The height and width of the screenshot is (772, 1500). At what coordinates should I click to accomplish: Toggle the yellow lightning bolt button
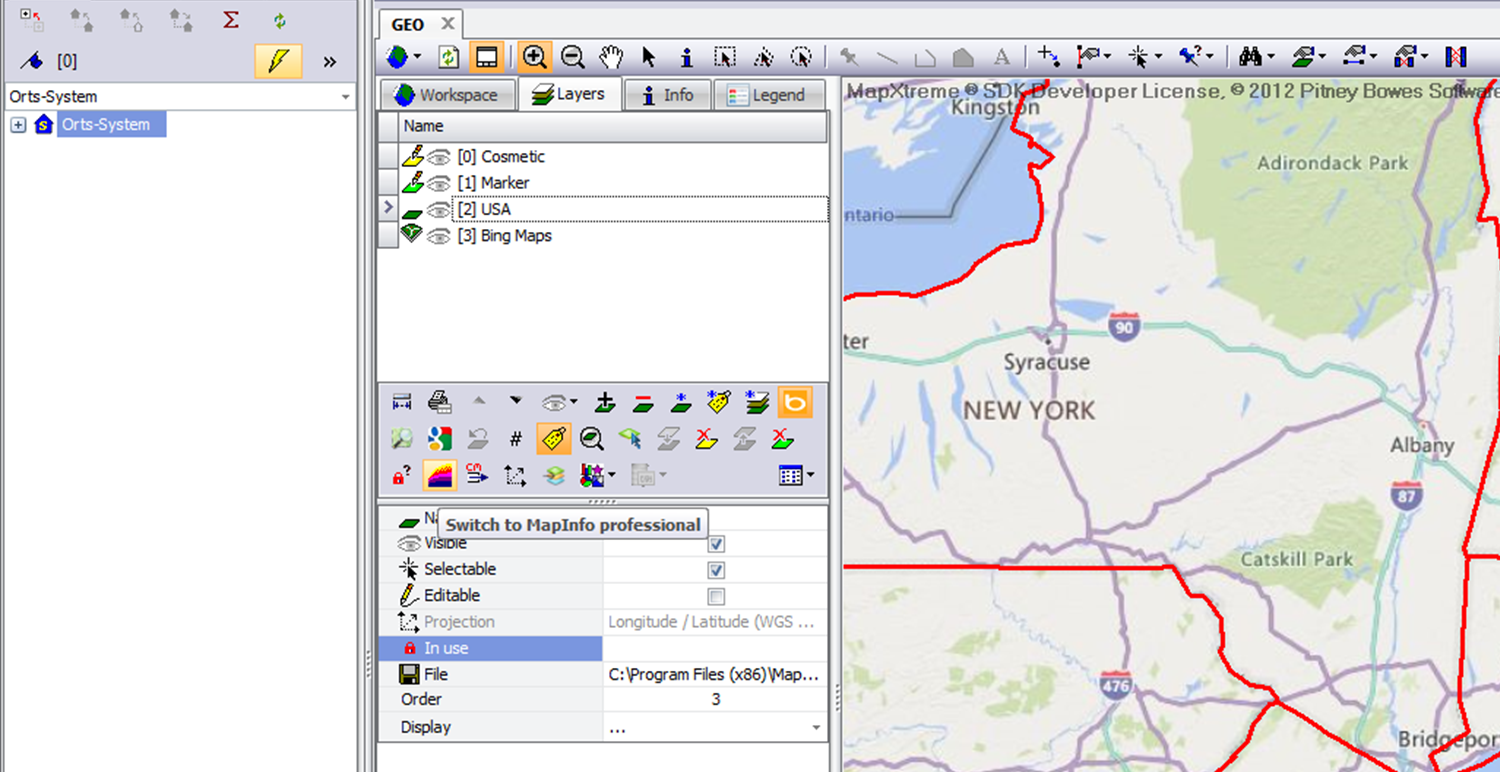coord(279,61)
